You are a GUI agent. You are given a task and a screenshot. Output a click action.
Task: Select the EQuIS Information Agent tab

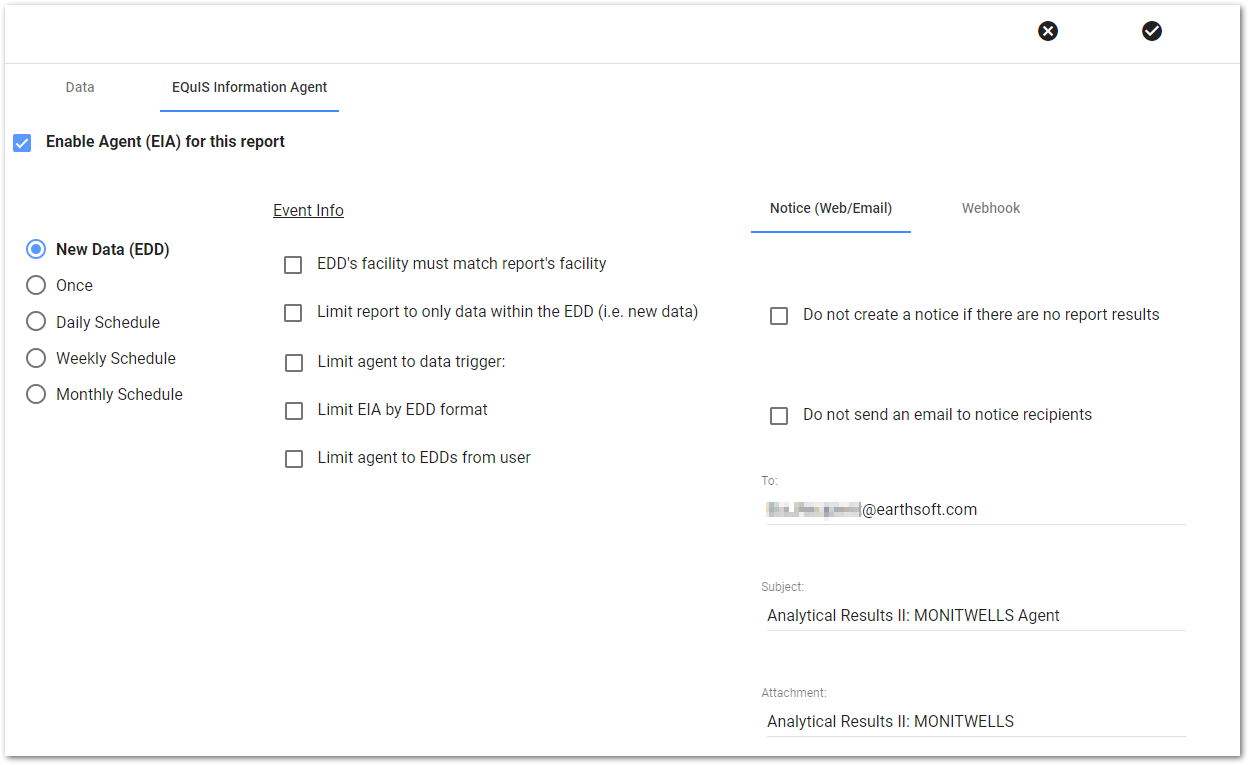(x=249, y=87)
